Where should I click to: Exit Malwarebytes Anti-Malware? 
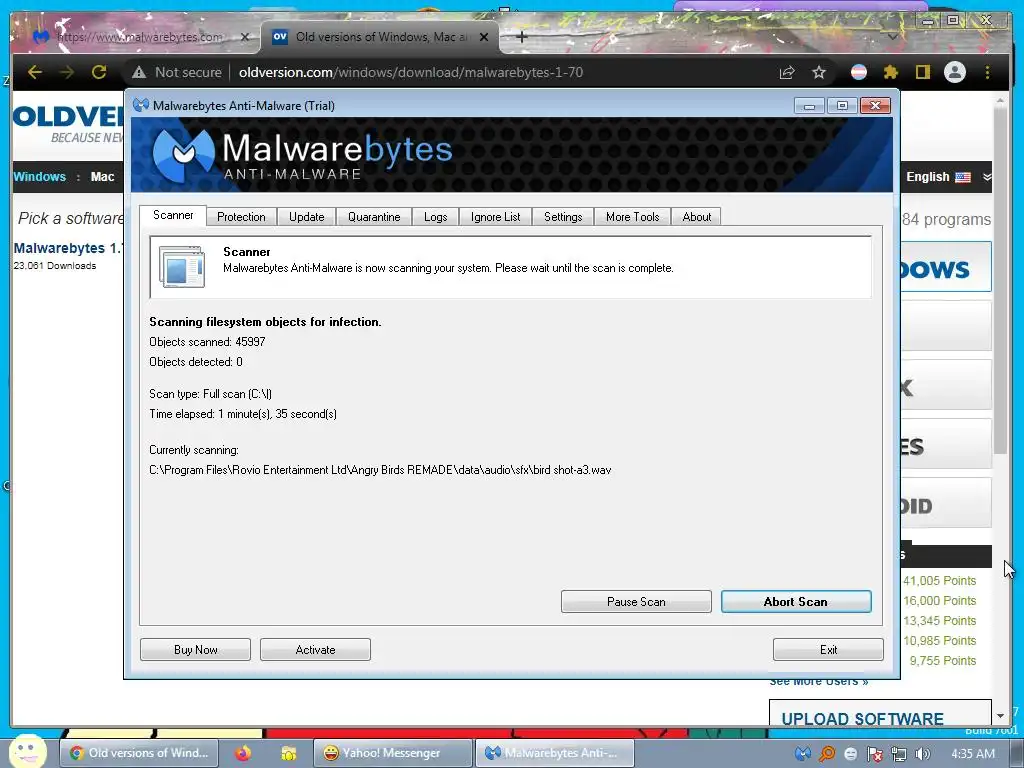coord(828,649)
